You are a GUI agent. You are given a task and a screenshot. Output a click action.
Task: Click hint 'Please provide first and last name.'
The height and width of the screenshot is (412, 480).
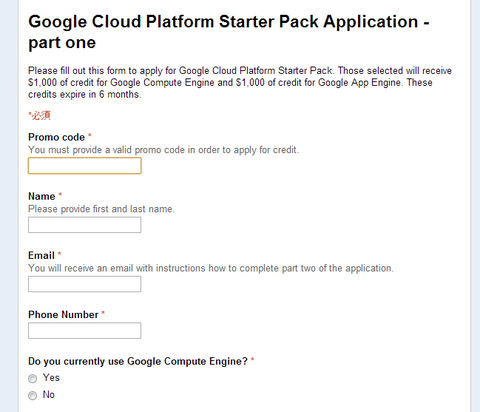coord(101,209)
